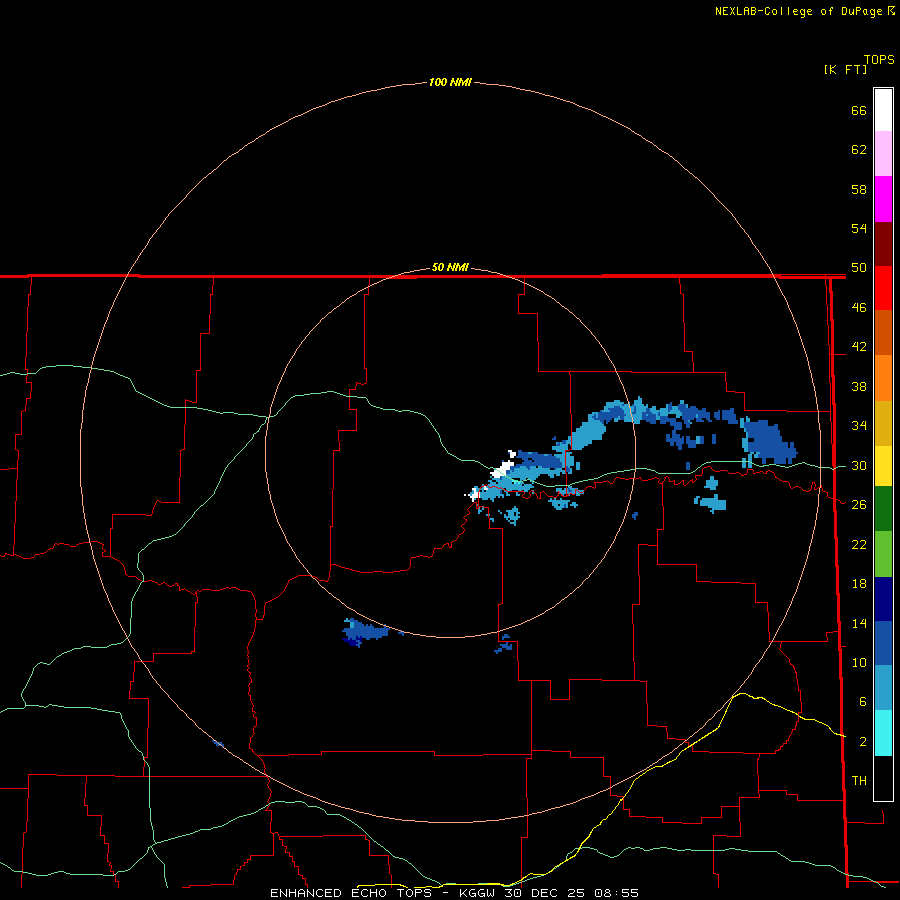Click the legend value "26"
This screenshot has width=900, height=900.
tap(859, 505)
